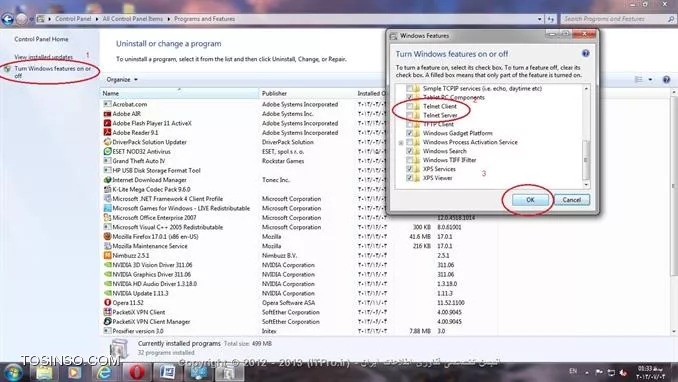This screenshot has width=678, height=382.
Task: Click the change view icon in the toolbar
Action: (638, 80)
